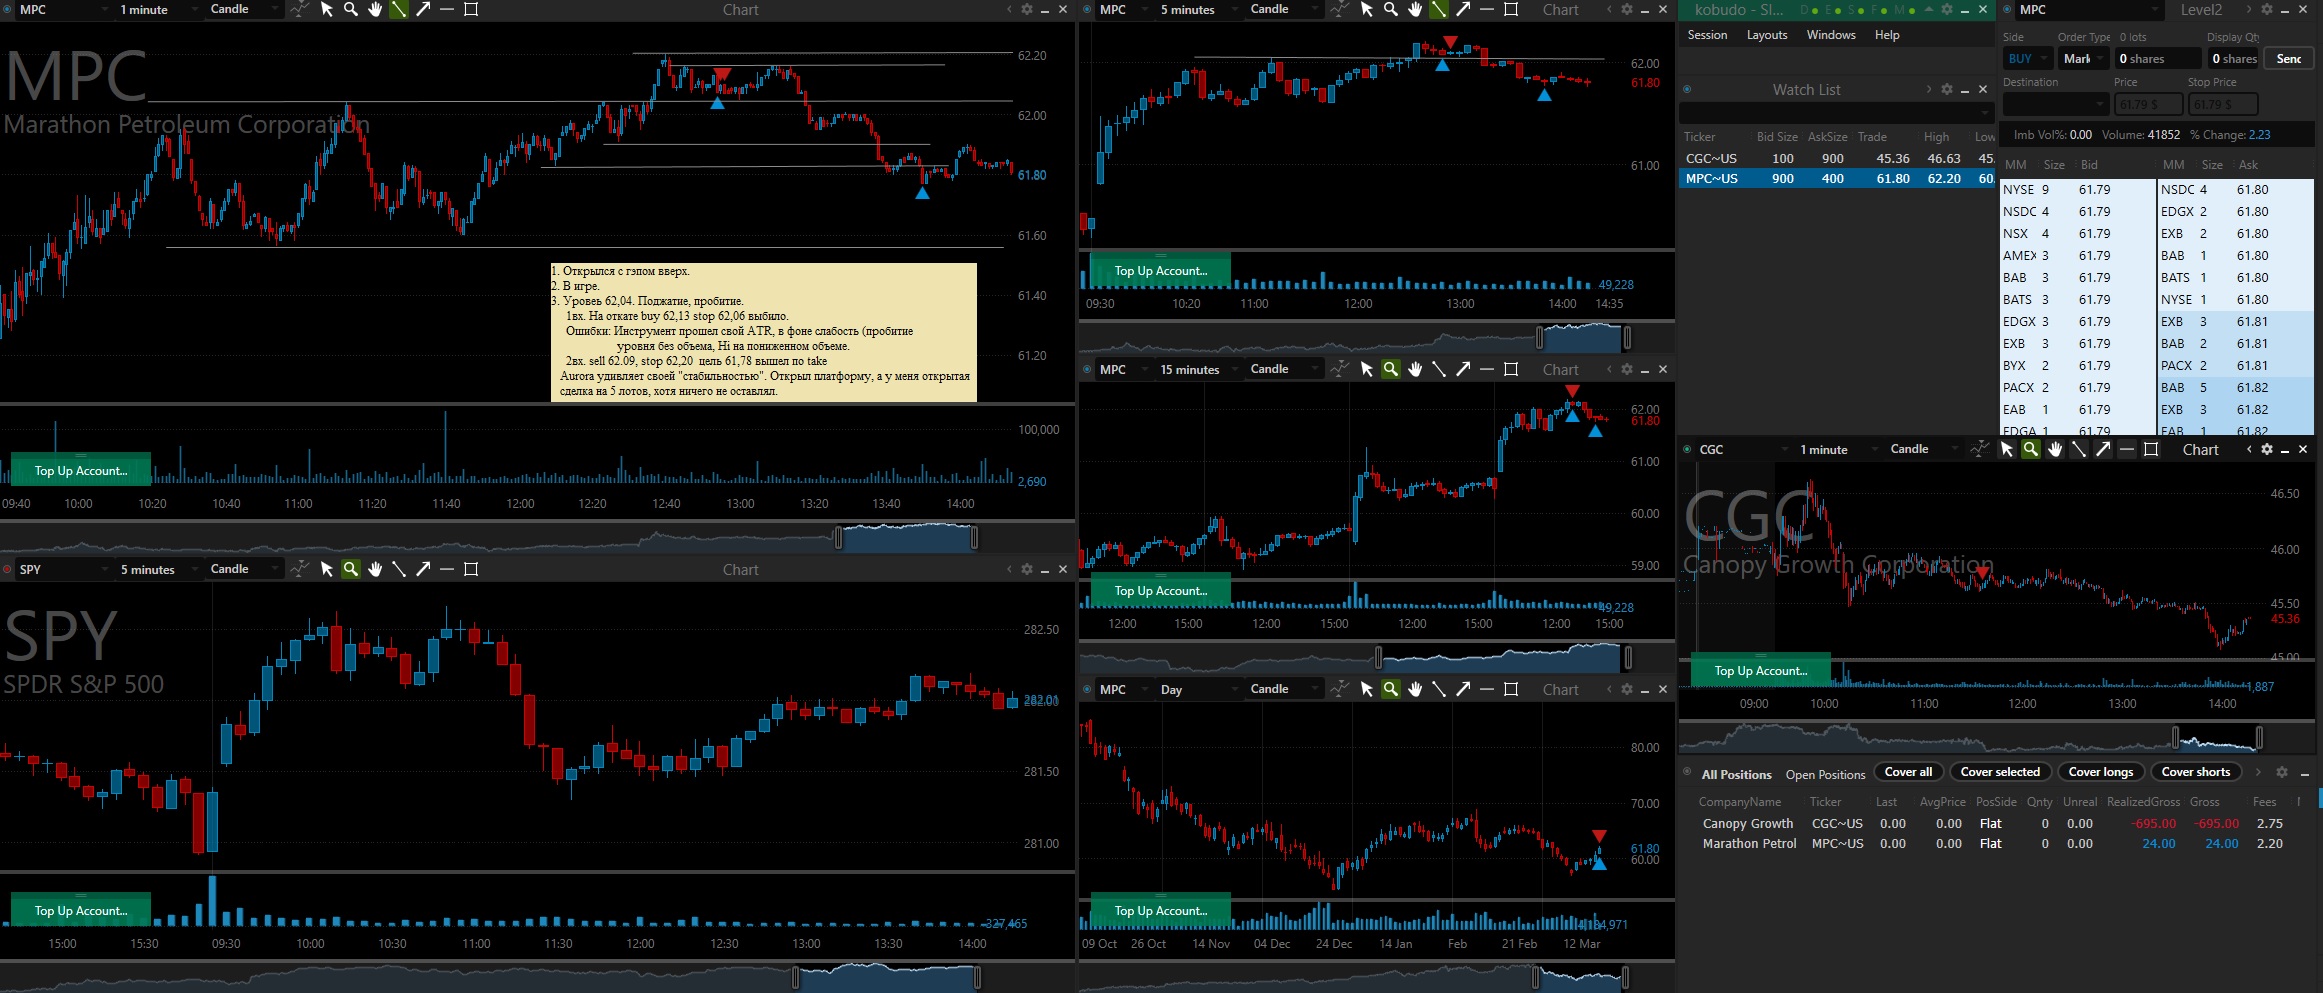Pick trend line tool in SPY chart

pyautogui.click(x=399, y=569)
